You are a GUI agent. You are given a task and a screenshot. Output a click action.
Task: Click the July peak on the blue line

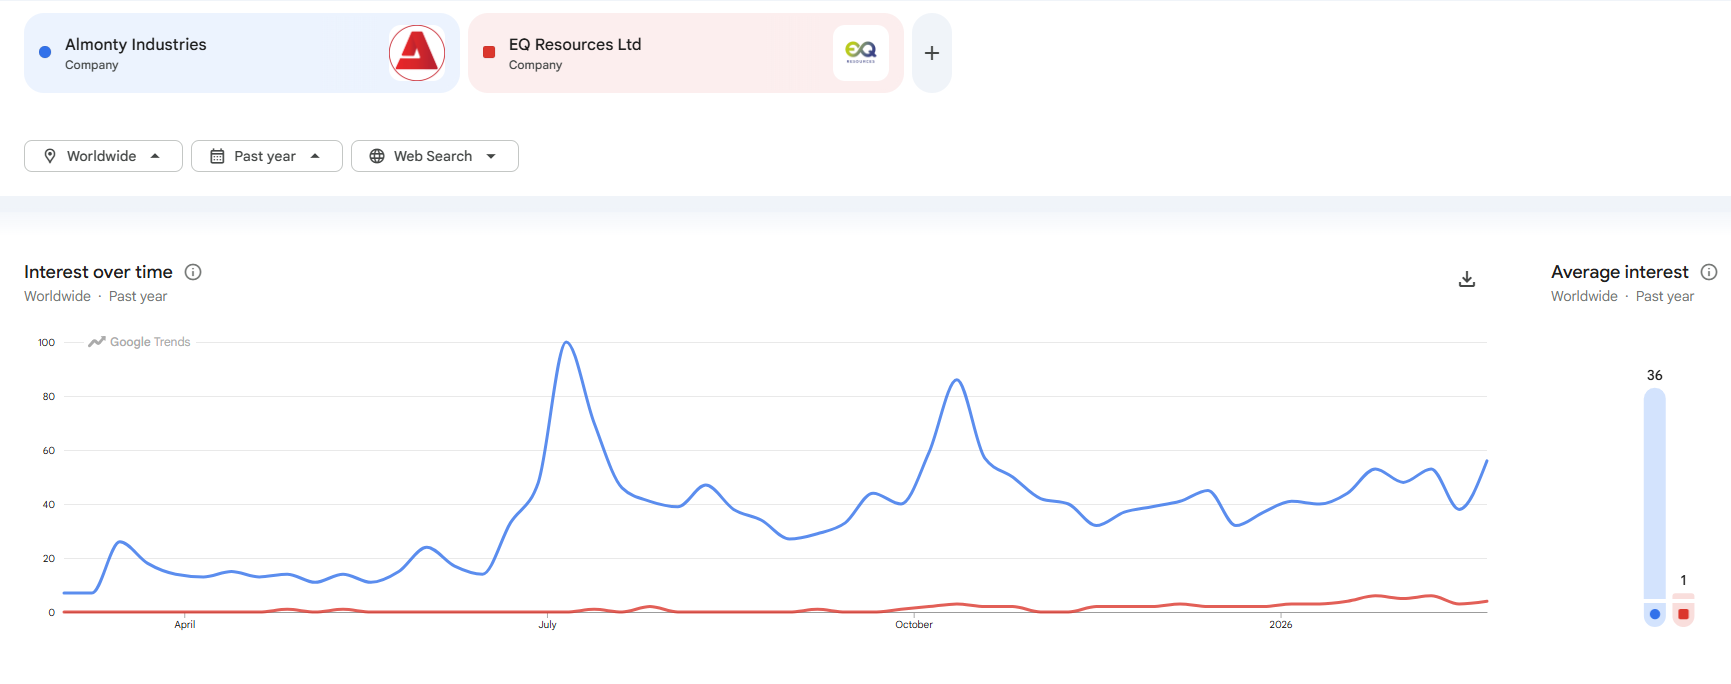567,342
